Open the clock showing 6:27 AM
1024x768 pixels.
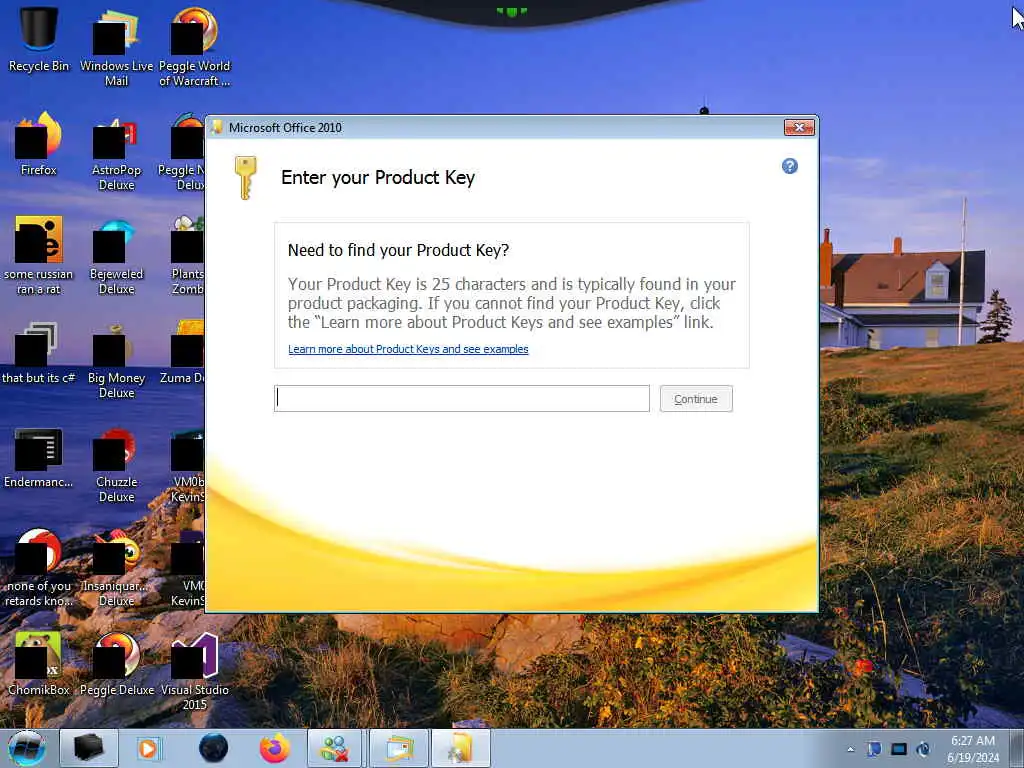(x=973, y=748)
